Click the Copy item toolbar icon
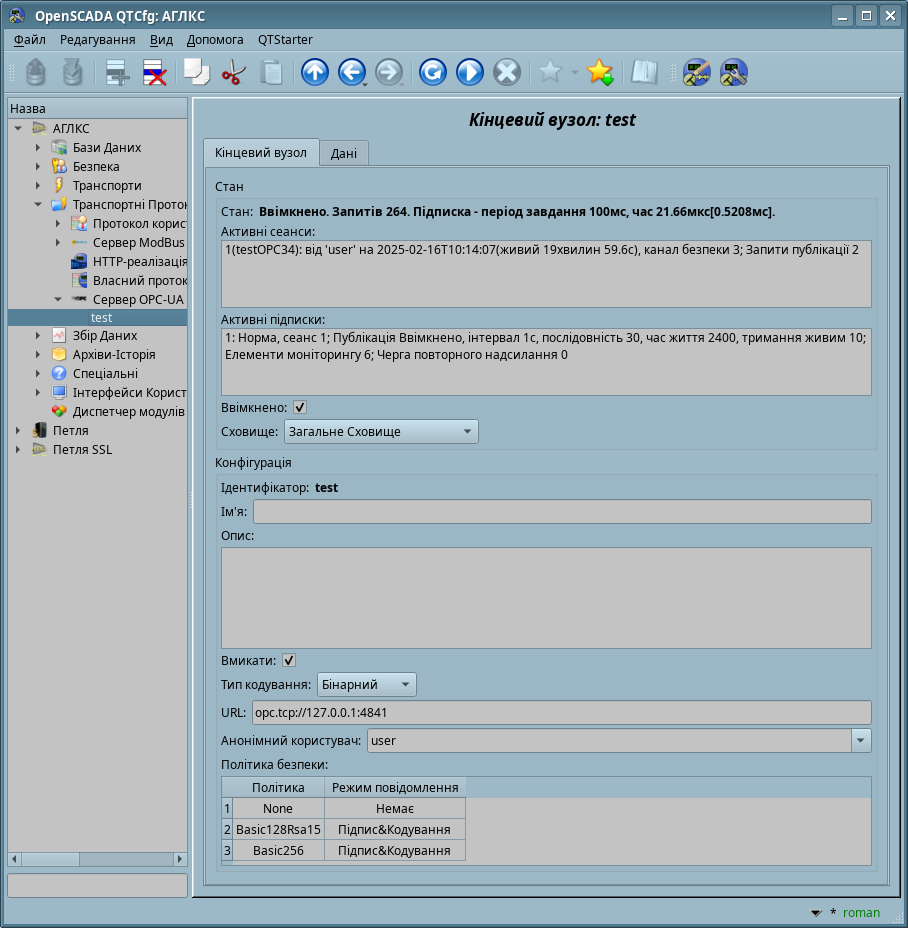The image size is (908, 928). click(x=195, y=72)
